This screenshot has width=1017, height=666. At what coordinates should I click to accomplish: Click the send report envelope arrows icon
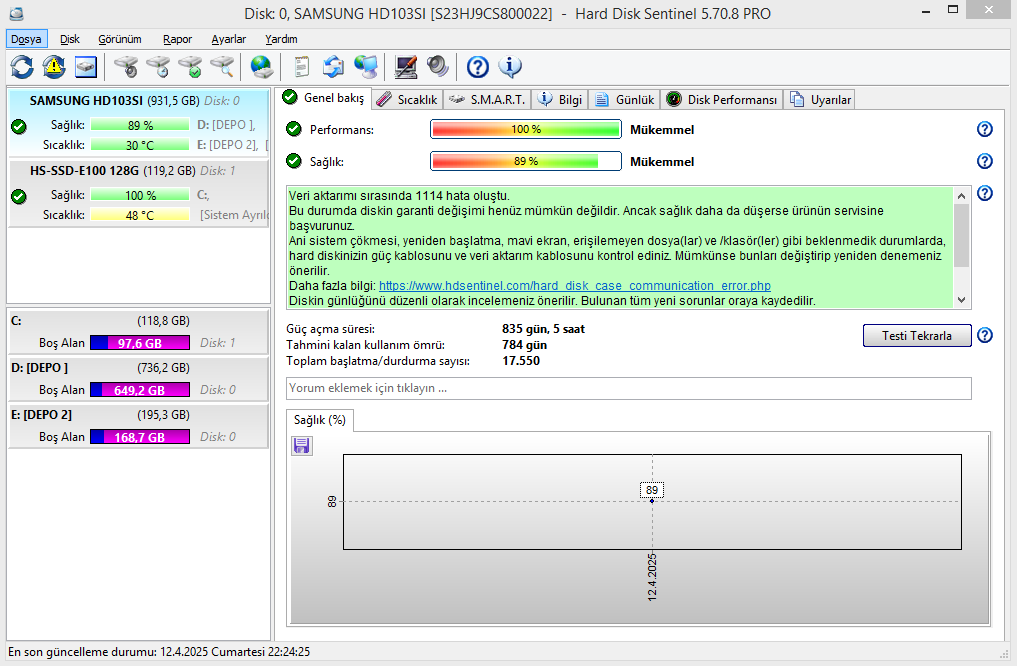point(333,67)
